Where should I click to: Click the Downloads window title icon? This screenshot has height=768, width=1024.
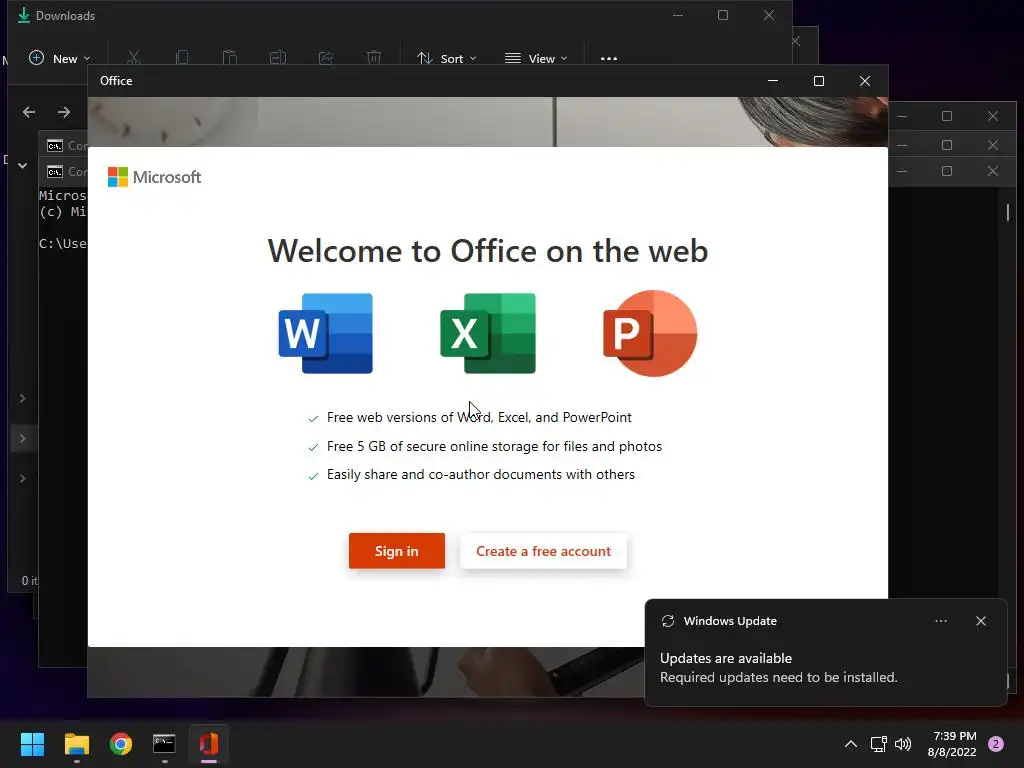[24, 15]
